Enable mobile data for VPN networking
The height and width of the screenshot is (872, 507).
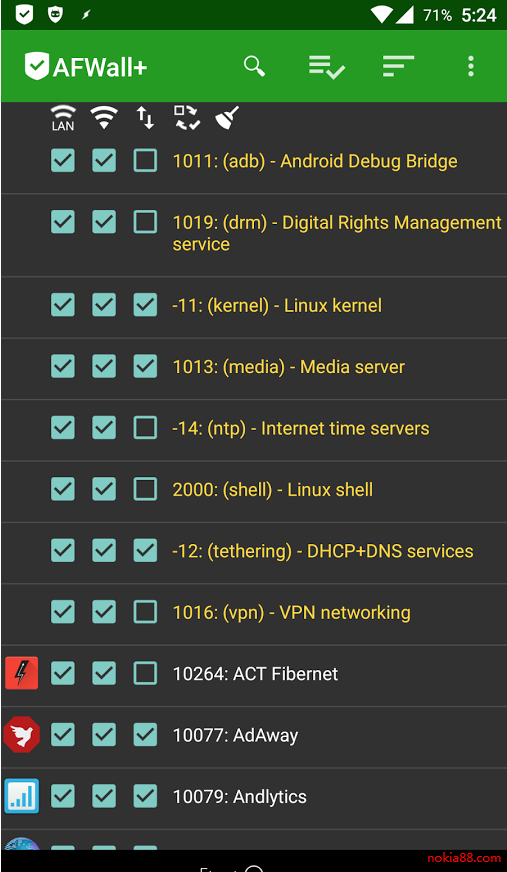145,612
